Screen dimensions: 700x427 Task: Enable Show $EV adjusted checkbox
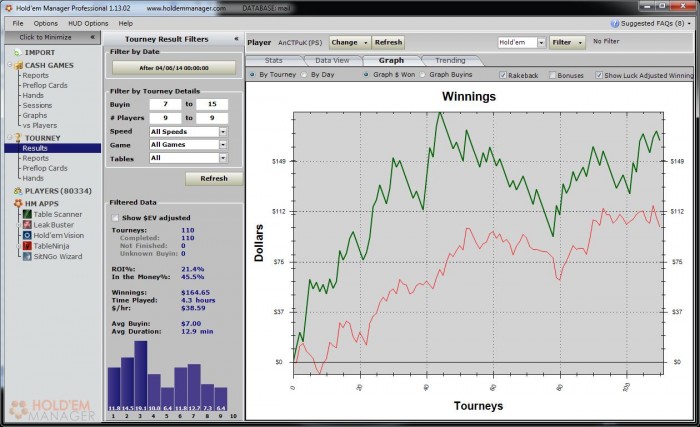tap(115, 218)
